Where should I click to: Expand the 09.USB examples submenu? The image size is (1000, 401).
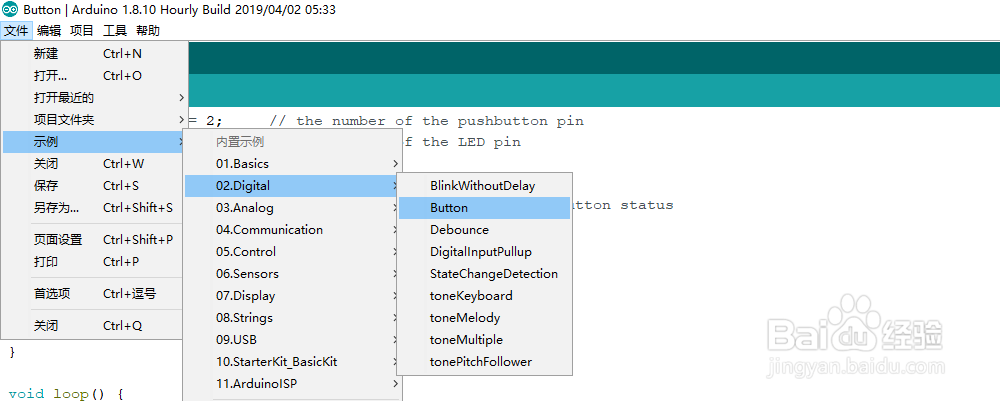(293, 340)
